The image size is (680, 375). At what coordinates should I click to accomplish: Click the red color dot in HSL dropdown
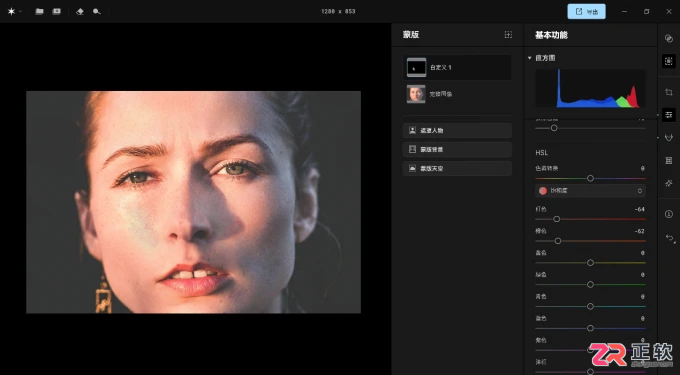coord(543,191)
